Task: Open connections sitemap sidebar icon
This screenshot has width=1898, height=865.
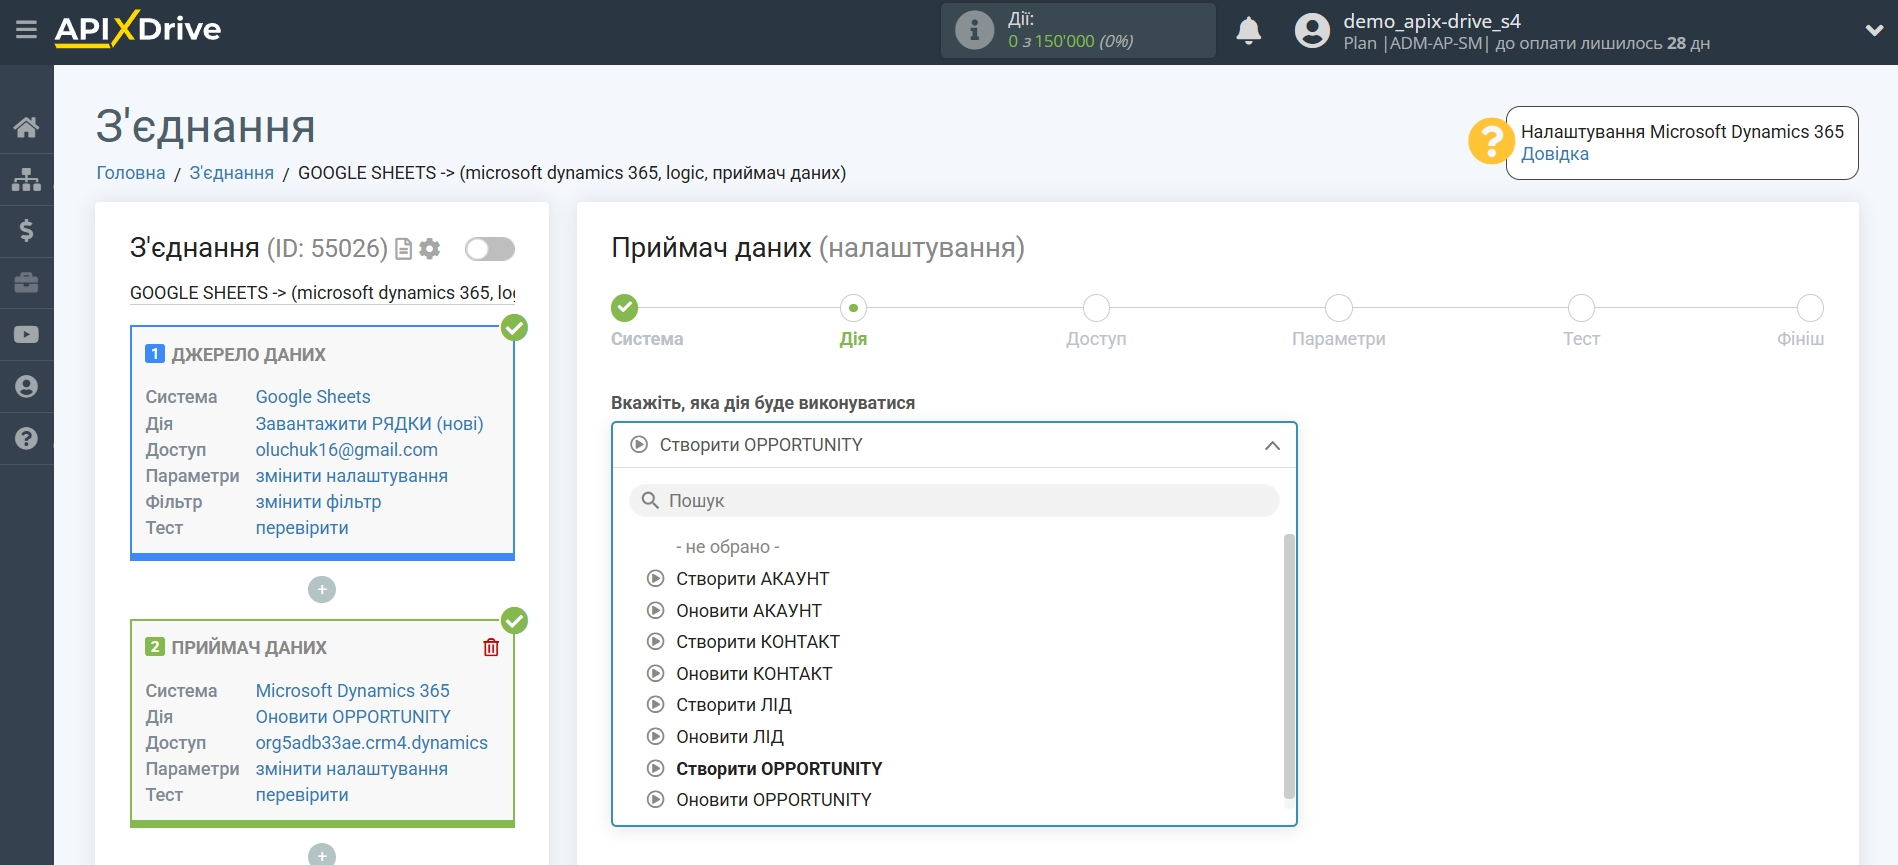Action: (x=26, y=179)
